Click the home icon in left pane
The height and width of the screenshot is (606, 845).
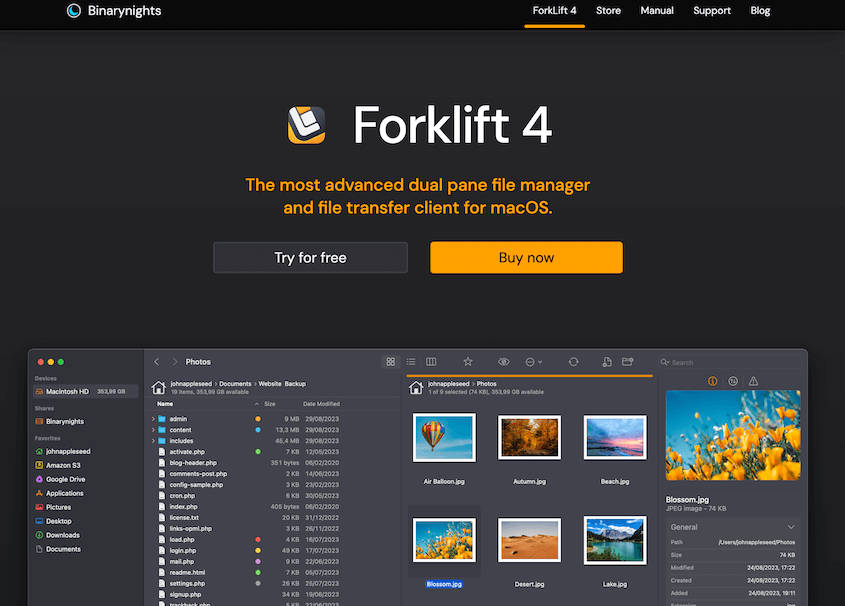pyautogui.click(x=158, y=387)
